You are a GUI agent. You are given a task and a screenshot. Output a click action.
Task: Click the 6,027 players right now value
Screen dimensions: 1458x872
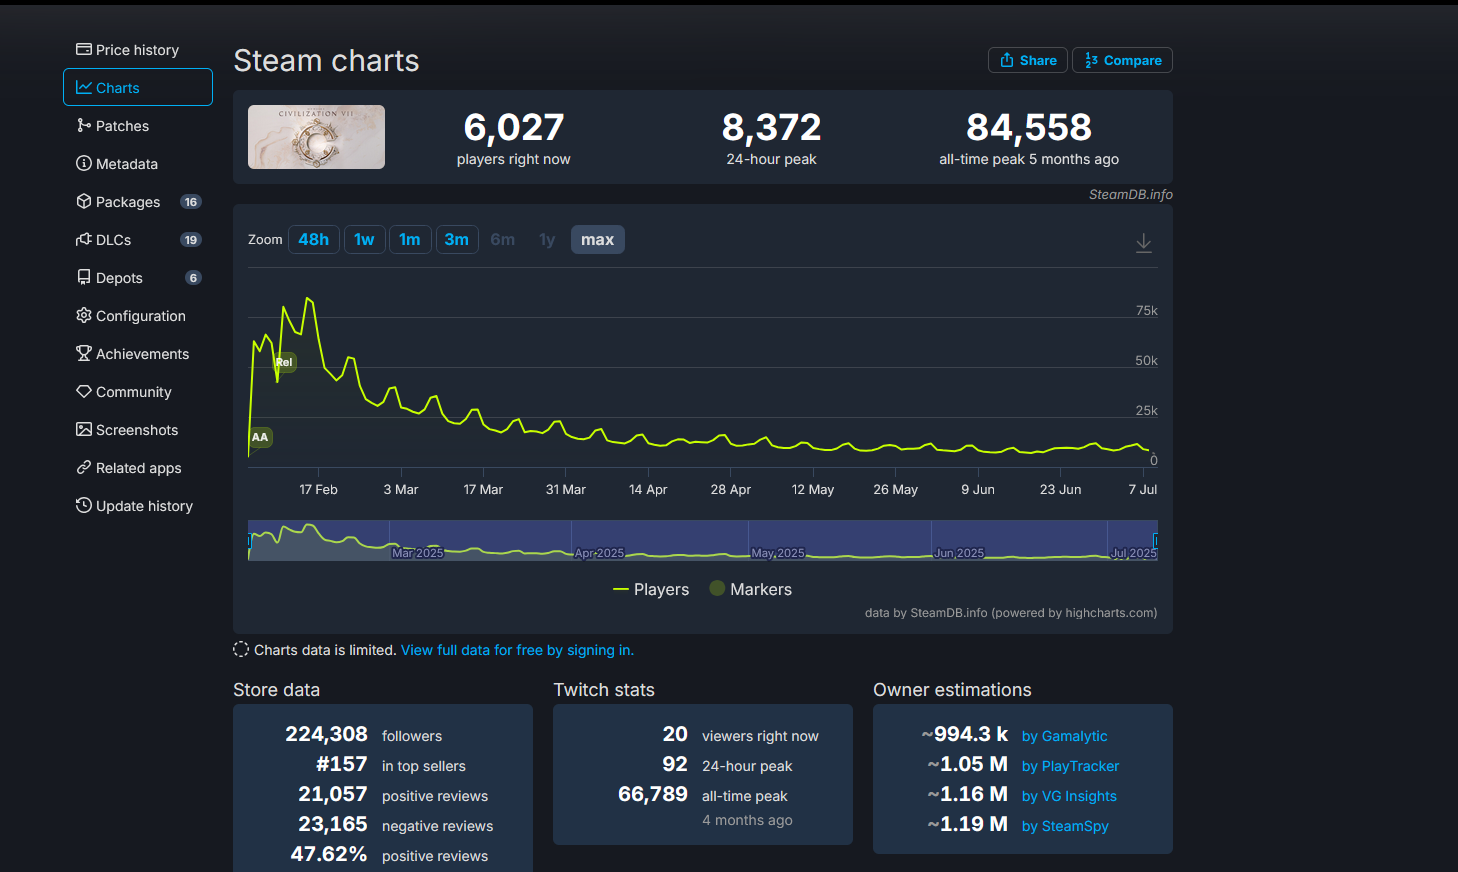point(514,127)
